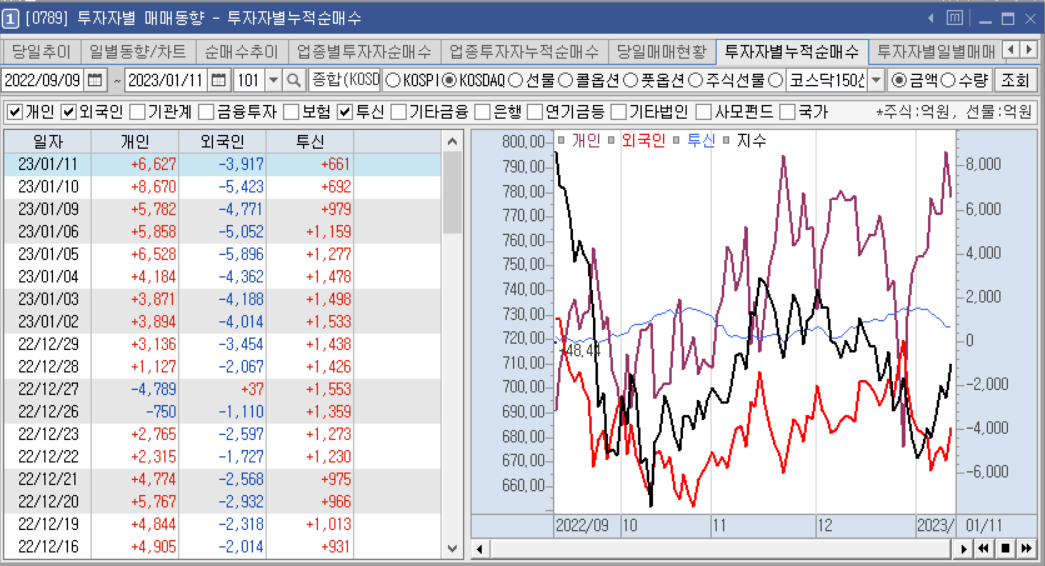Check the 보험 checkbox
The image size is (1045, 566).
pyautogui.click(x=291, y=112)
